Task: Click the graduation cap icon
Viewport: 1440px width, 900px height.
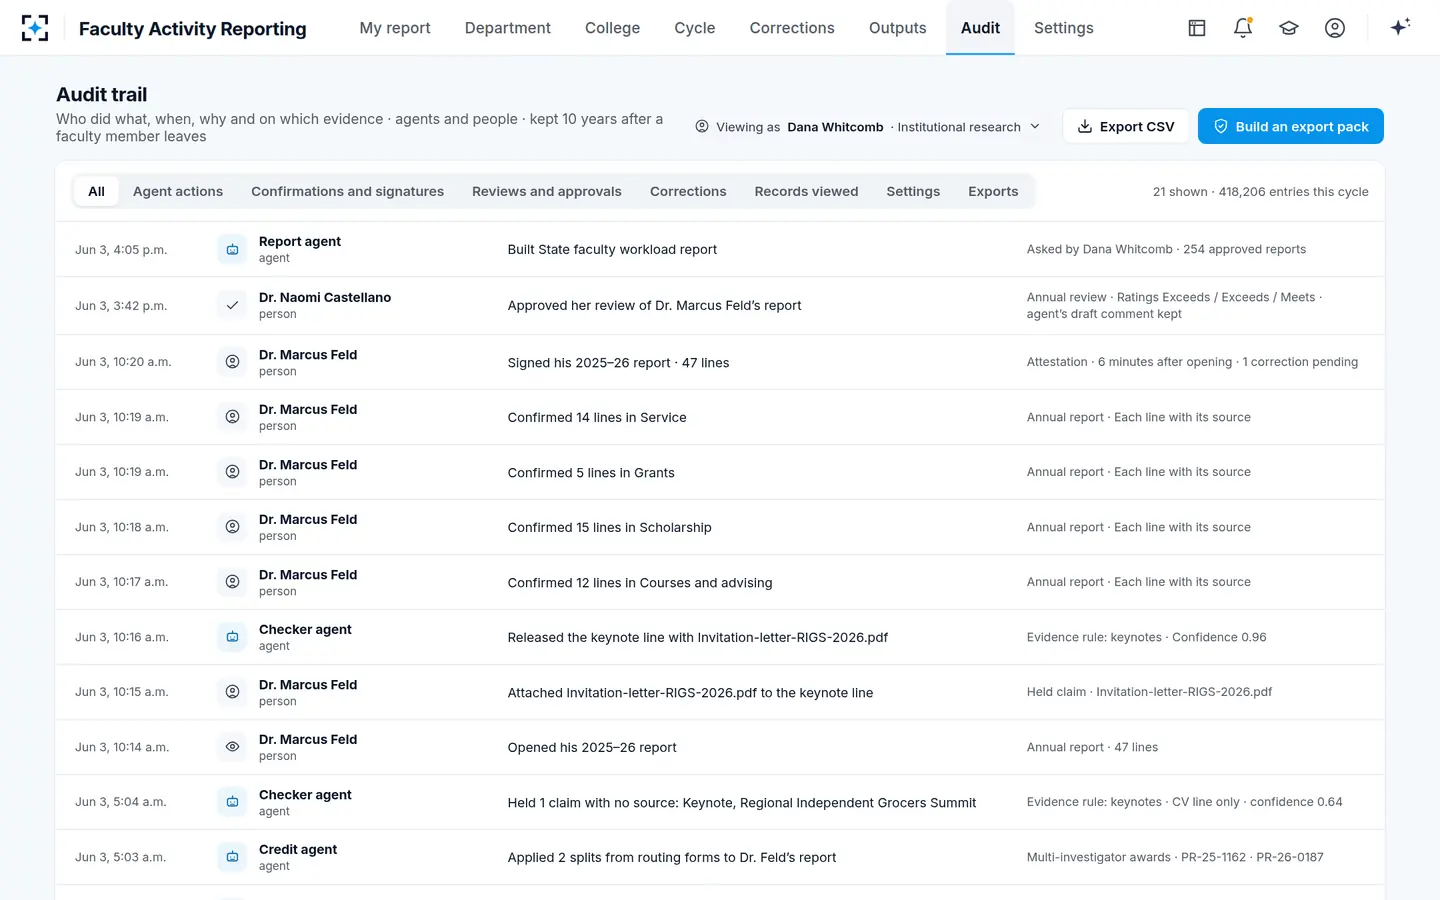Action: [x=1289, y=28]
